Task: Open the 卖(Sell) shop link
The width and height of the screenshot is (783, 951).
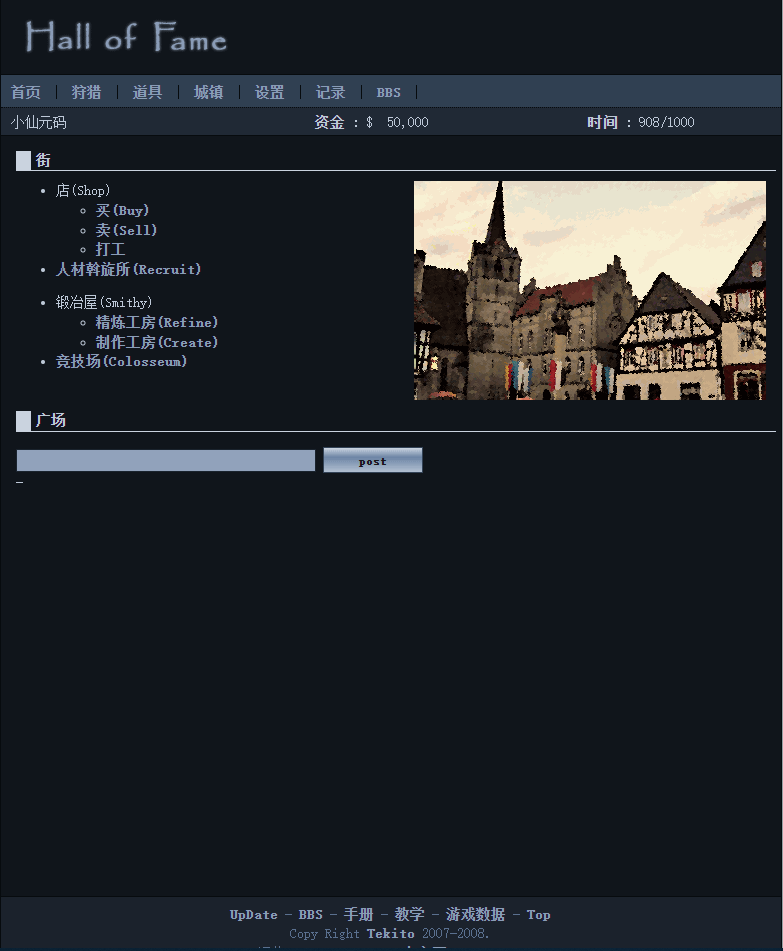Action: coord(126,230)
